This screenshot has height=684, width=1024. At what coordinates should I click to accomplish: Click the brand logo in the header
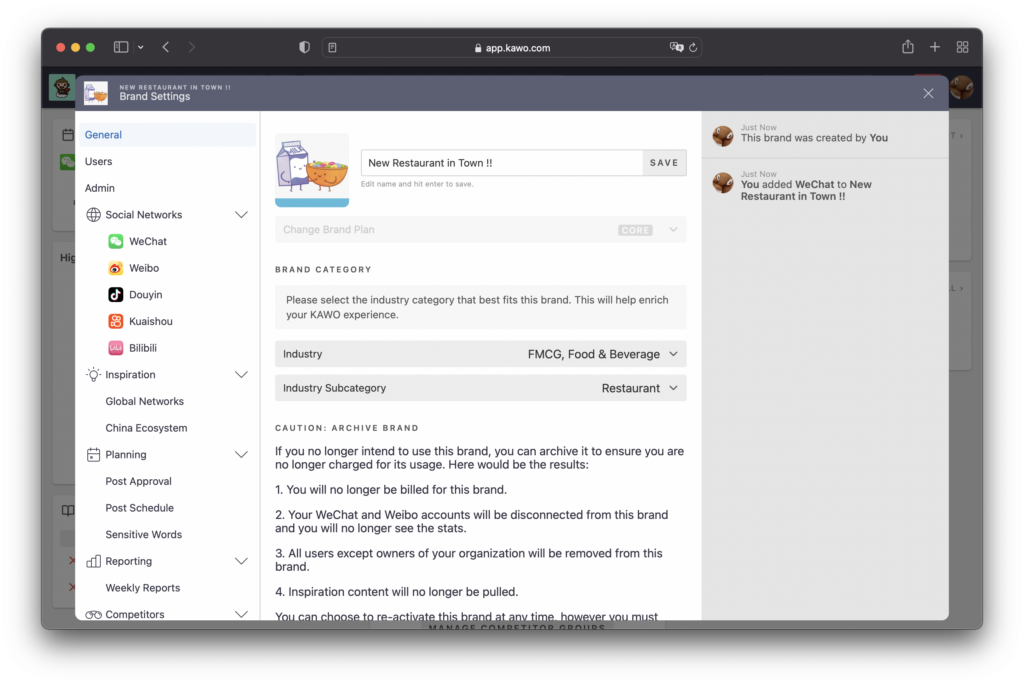[x=96, y=93]
